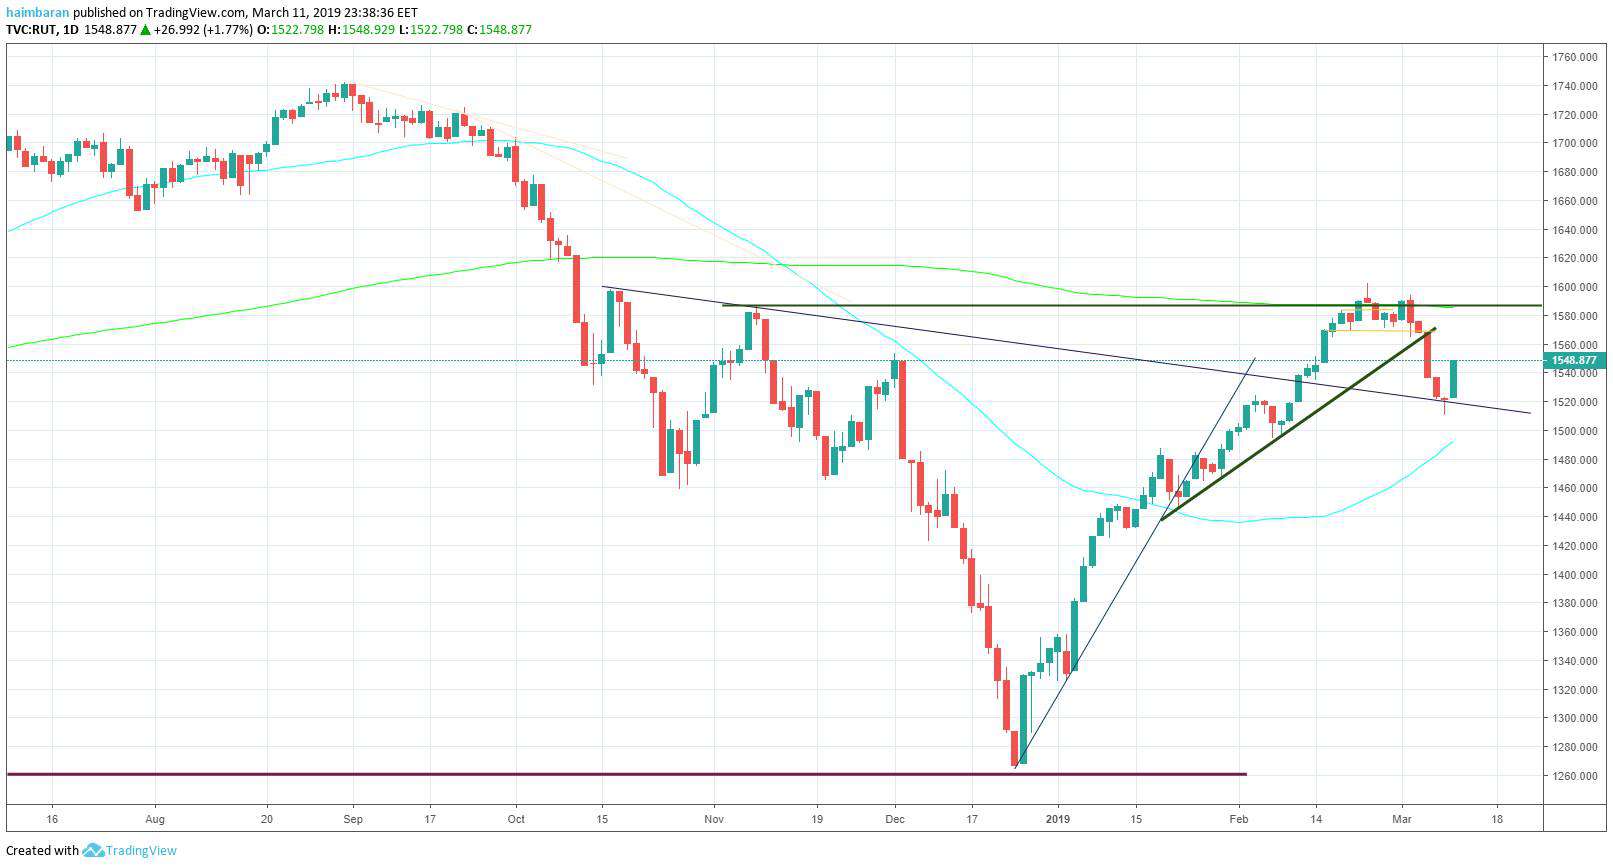This screenshot has height=868, width=1613.
Task: Click the TradingView wordmark at bottom
Action: [142, 851]
